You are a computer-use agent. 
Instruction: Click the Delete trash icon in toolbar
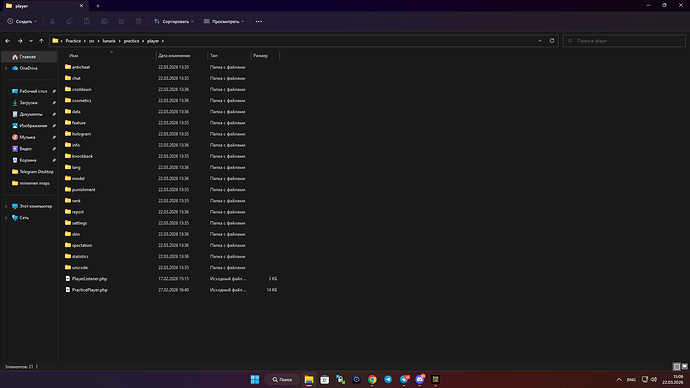tap(139, 21)
